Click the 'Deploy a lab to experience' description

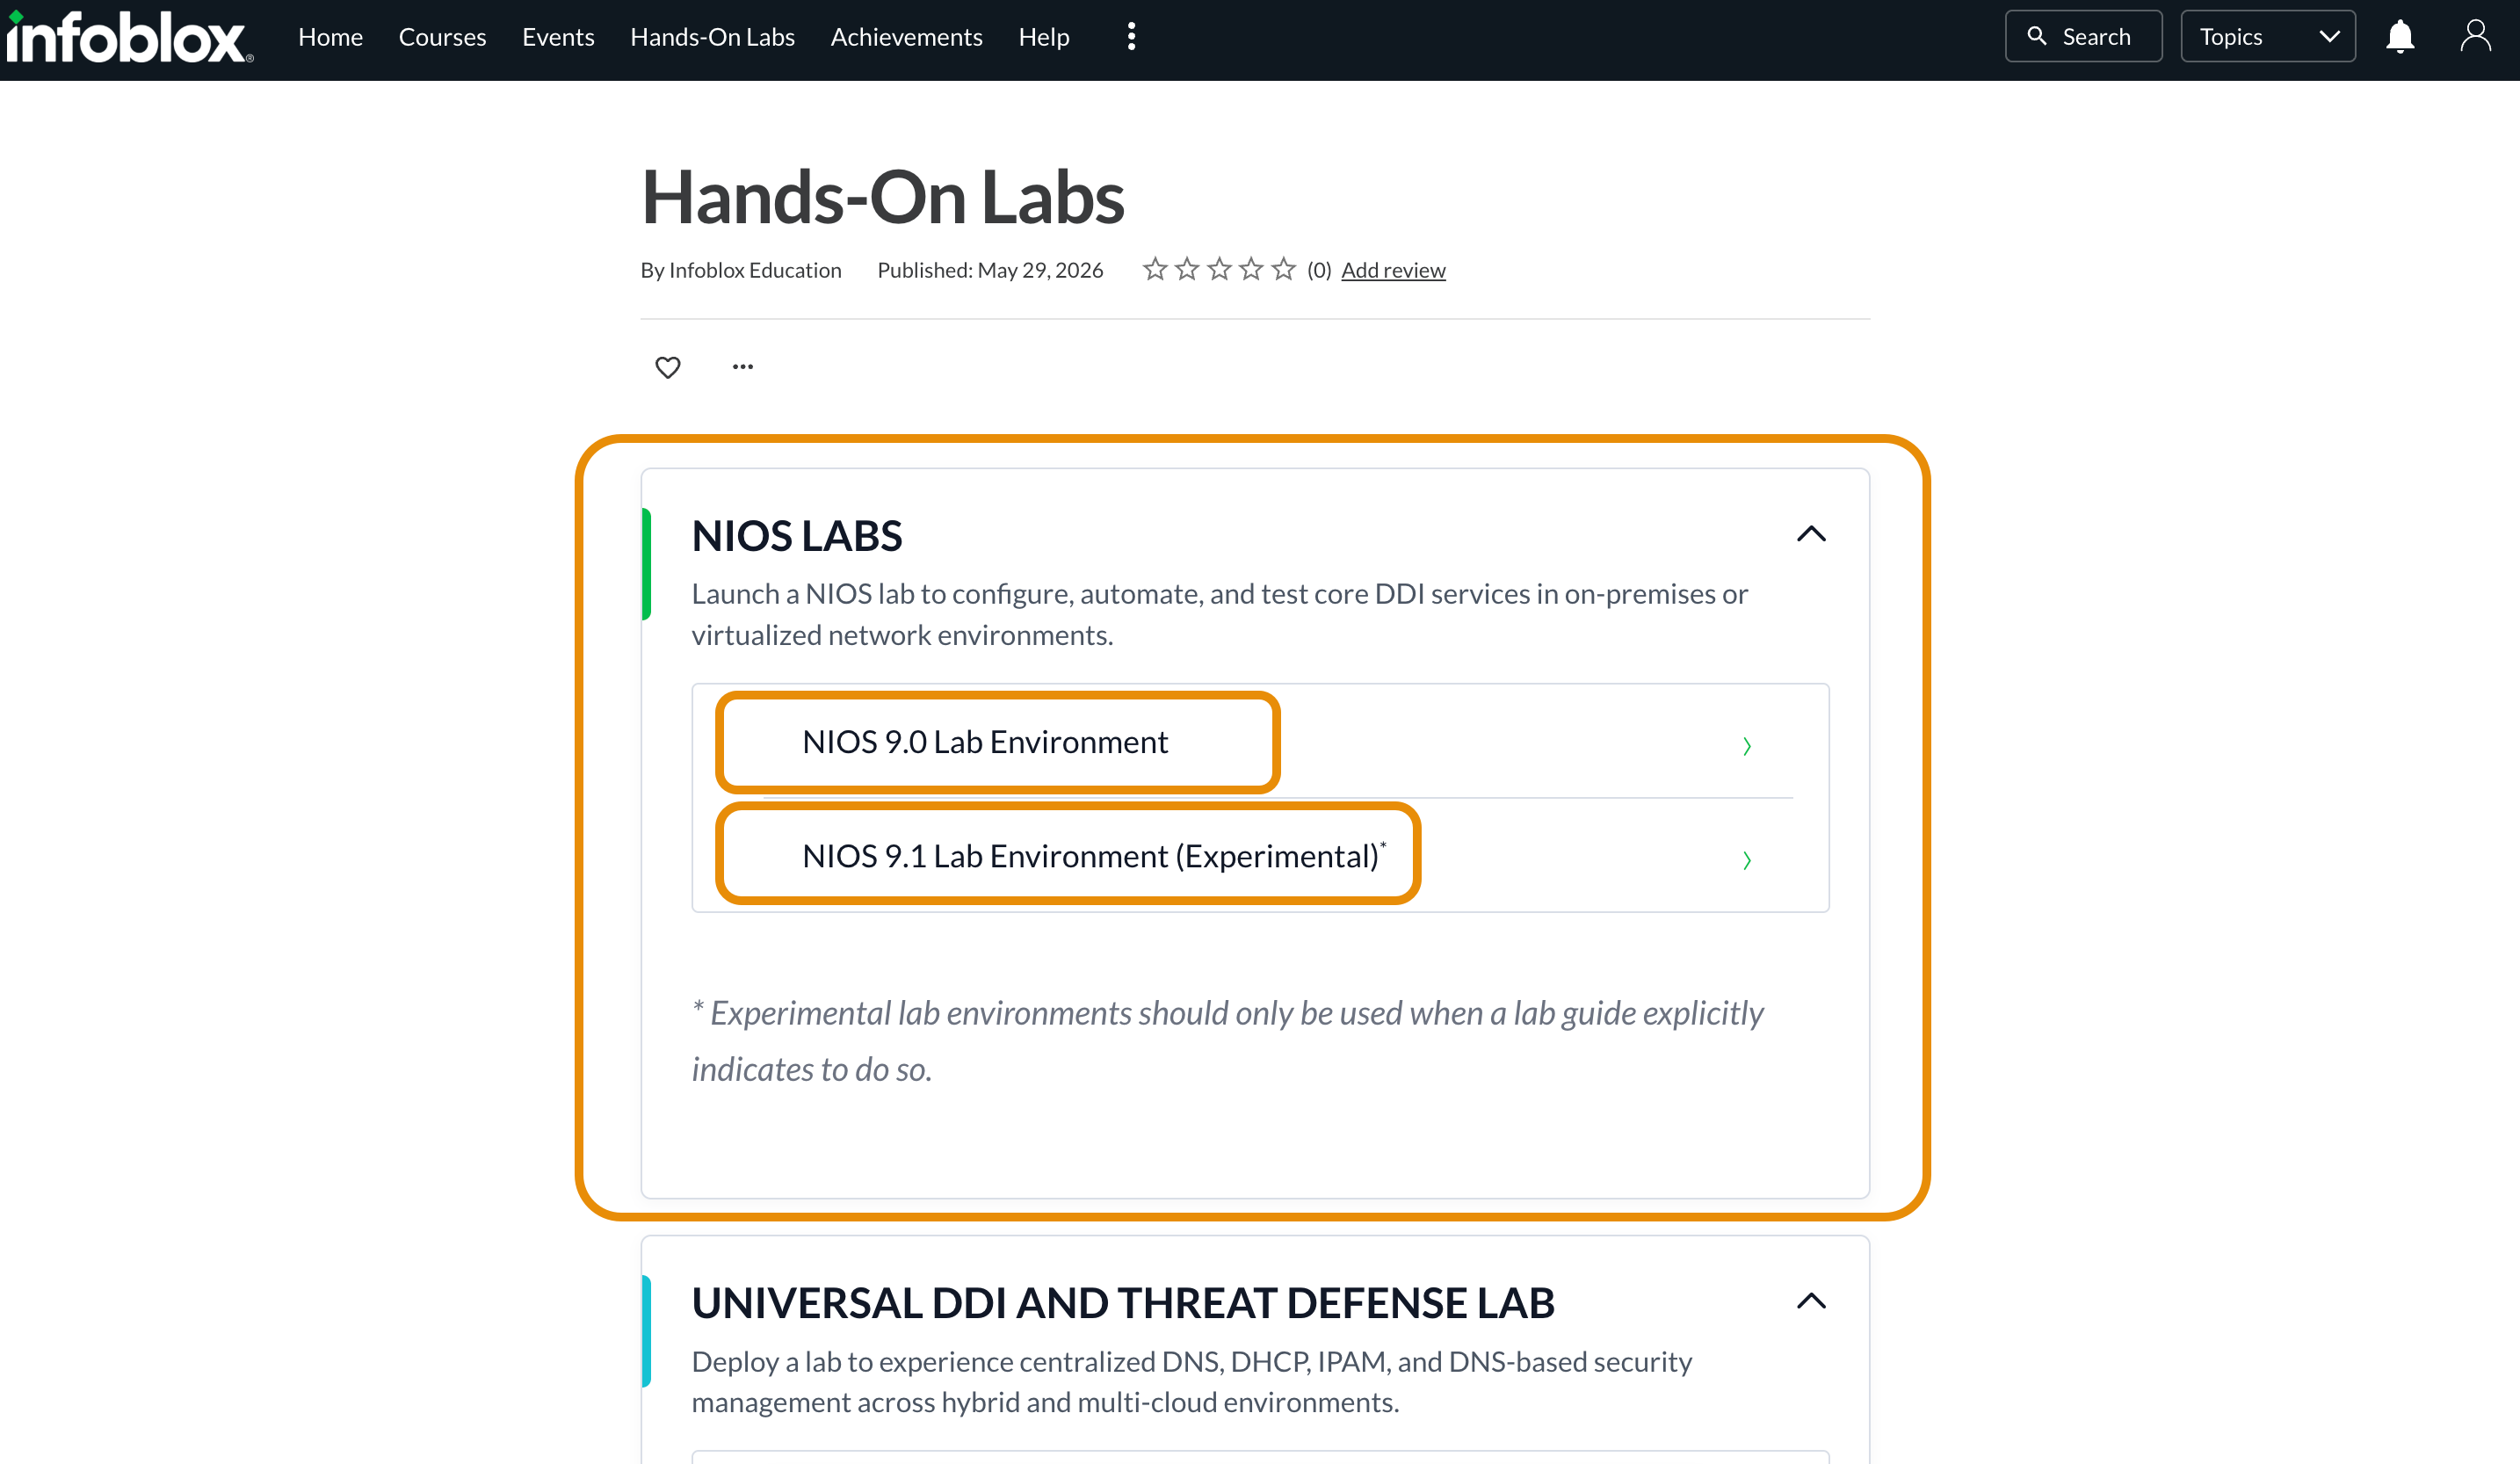tap(1192, 1382)
